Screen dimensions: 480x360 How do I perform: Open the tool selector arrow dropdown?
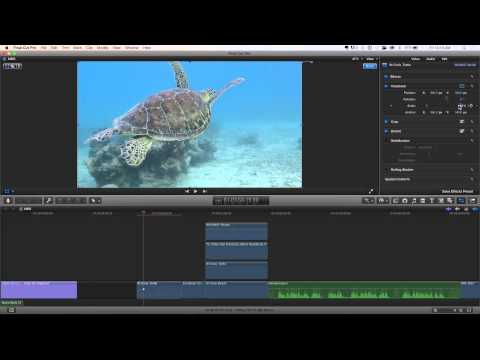pyautogui.click(x=95, y=200)
